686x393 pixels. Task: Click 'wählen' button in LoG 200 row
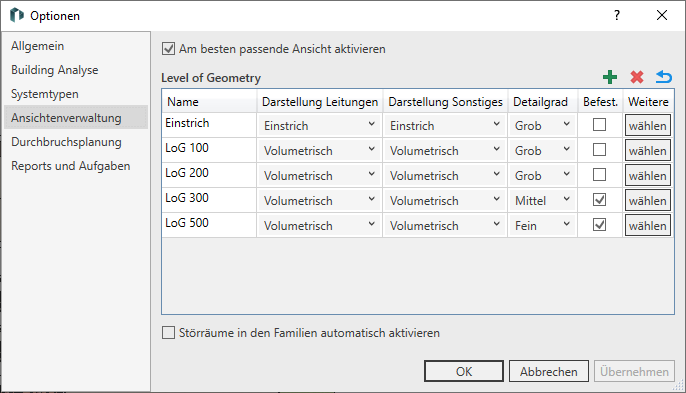tap(648, 175)
